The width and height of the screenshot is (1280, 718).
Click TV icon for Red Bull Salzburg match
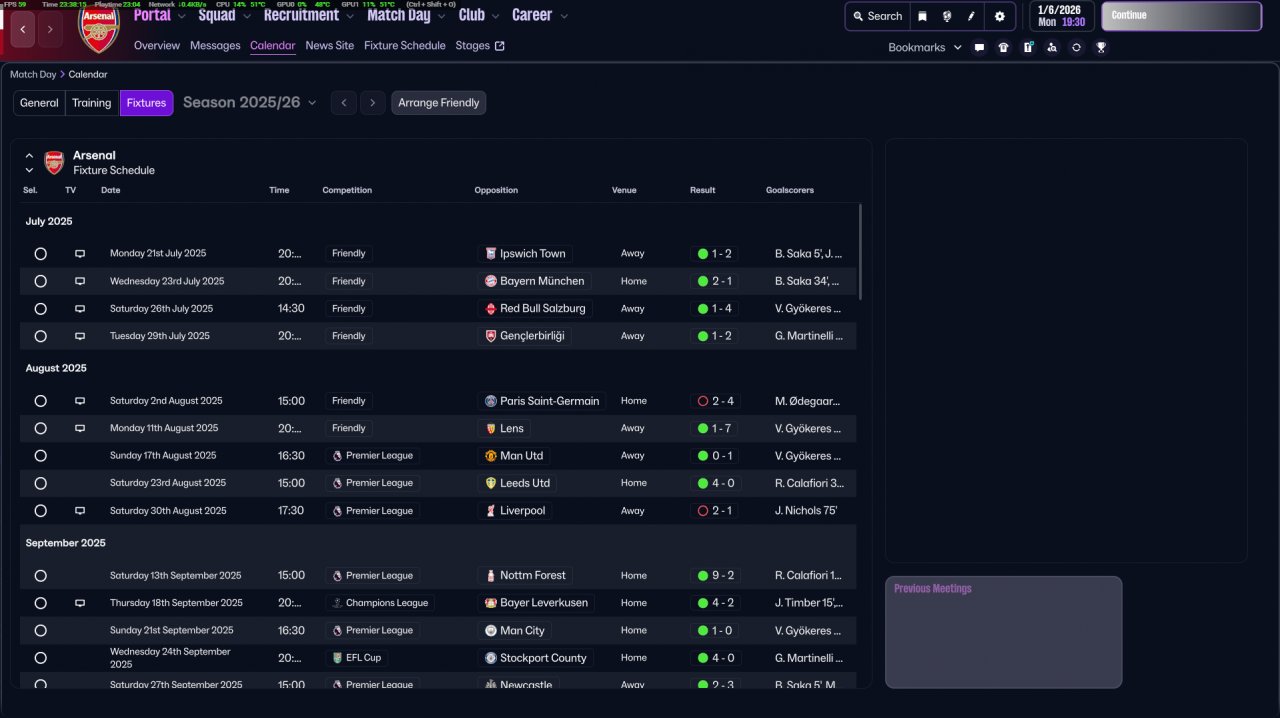click(x=80, y=309)
